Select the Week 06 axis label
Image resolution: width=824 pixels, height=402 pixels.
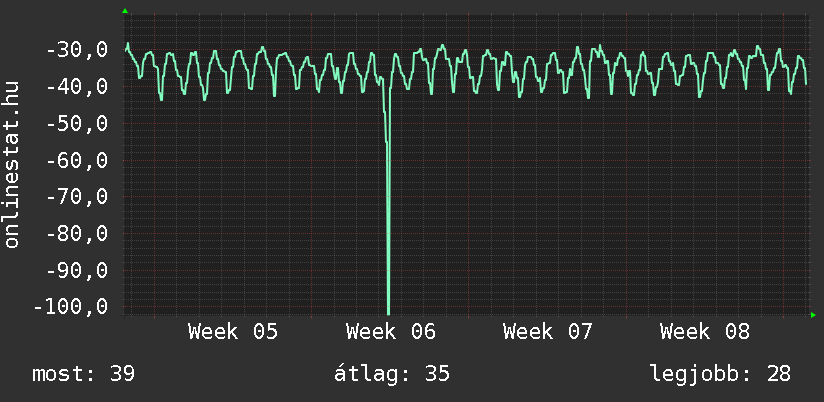point(390,331)
